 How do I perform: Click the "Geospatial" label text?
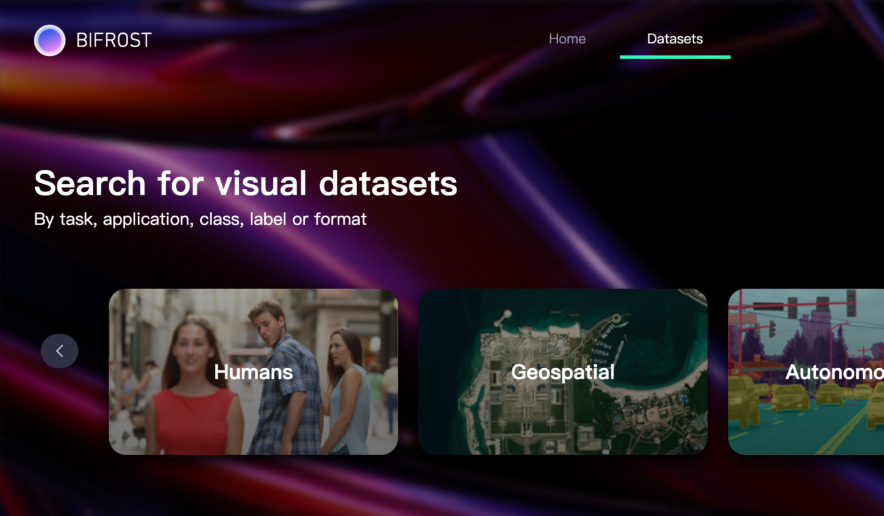(562, 372)
